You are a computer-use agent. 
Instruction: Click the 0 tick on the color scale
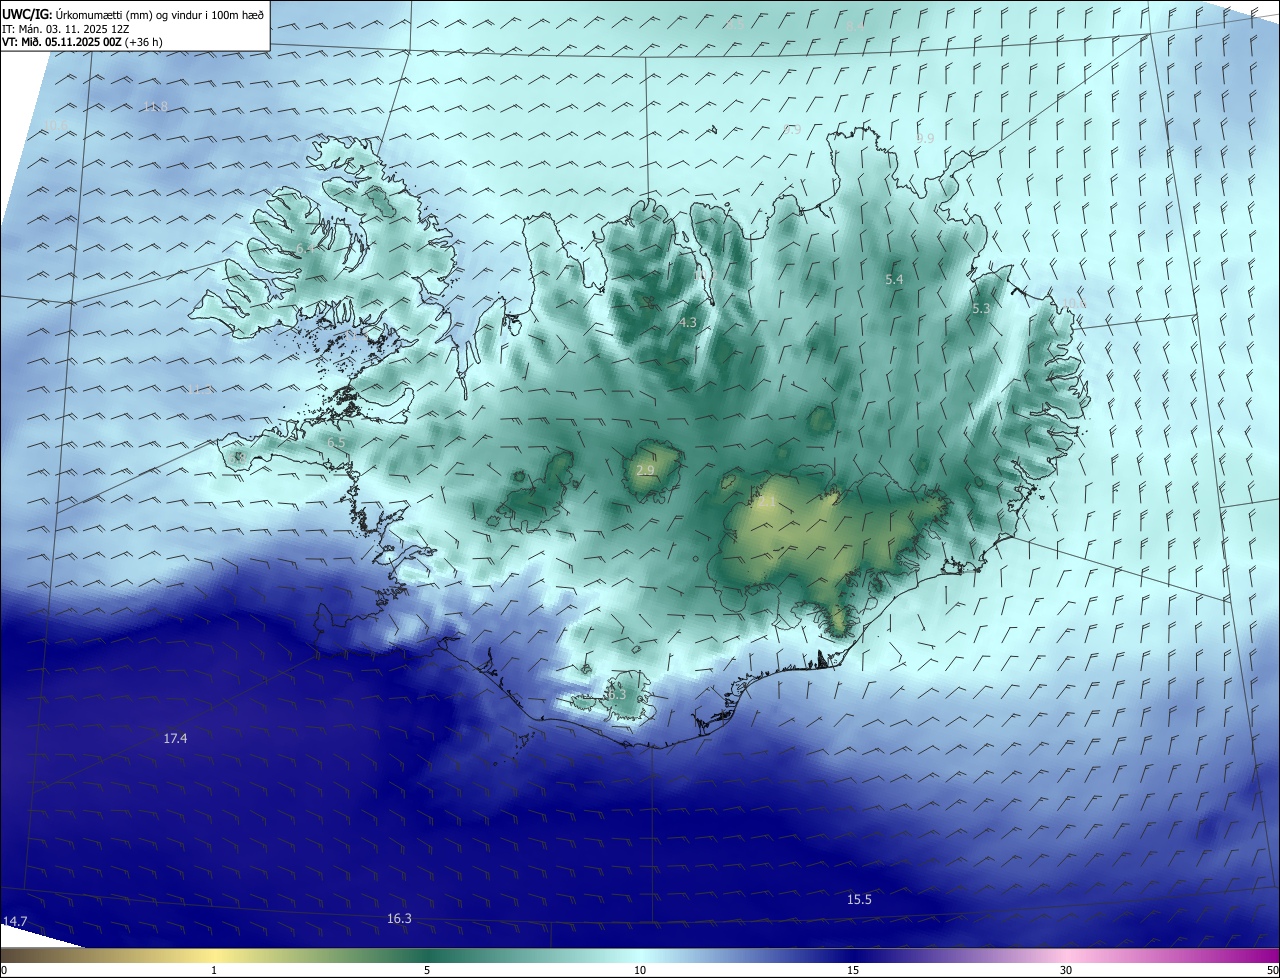click(x=4, y=970)
